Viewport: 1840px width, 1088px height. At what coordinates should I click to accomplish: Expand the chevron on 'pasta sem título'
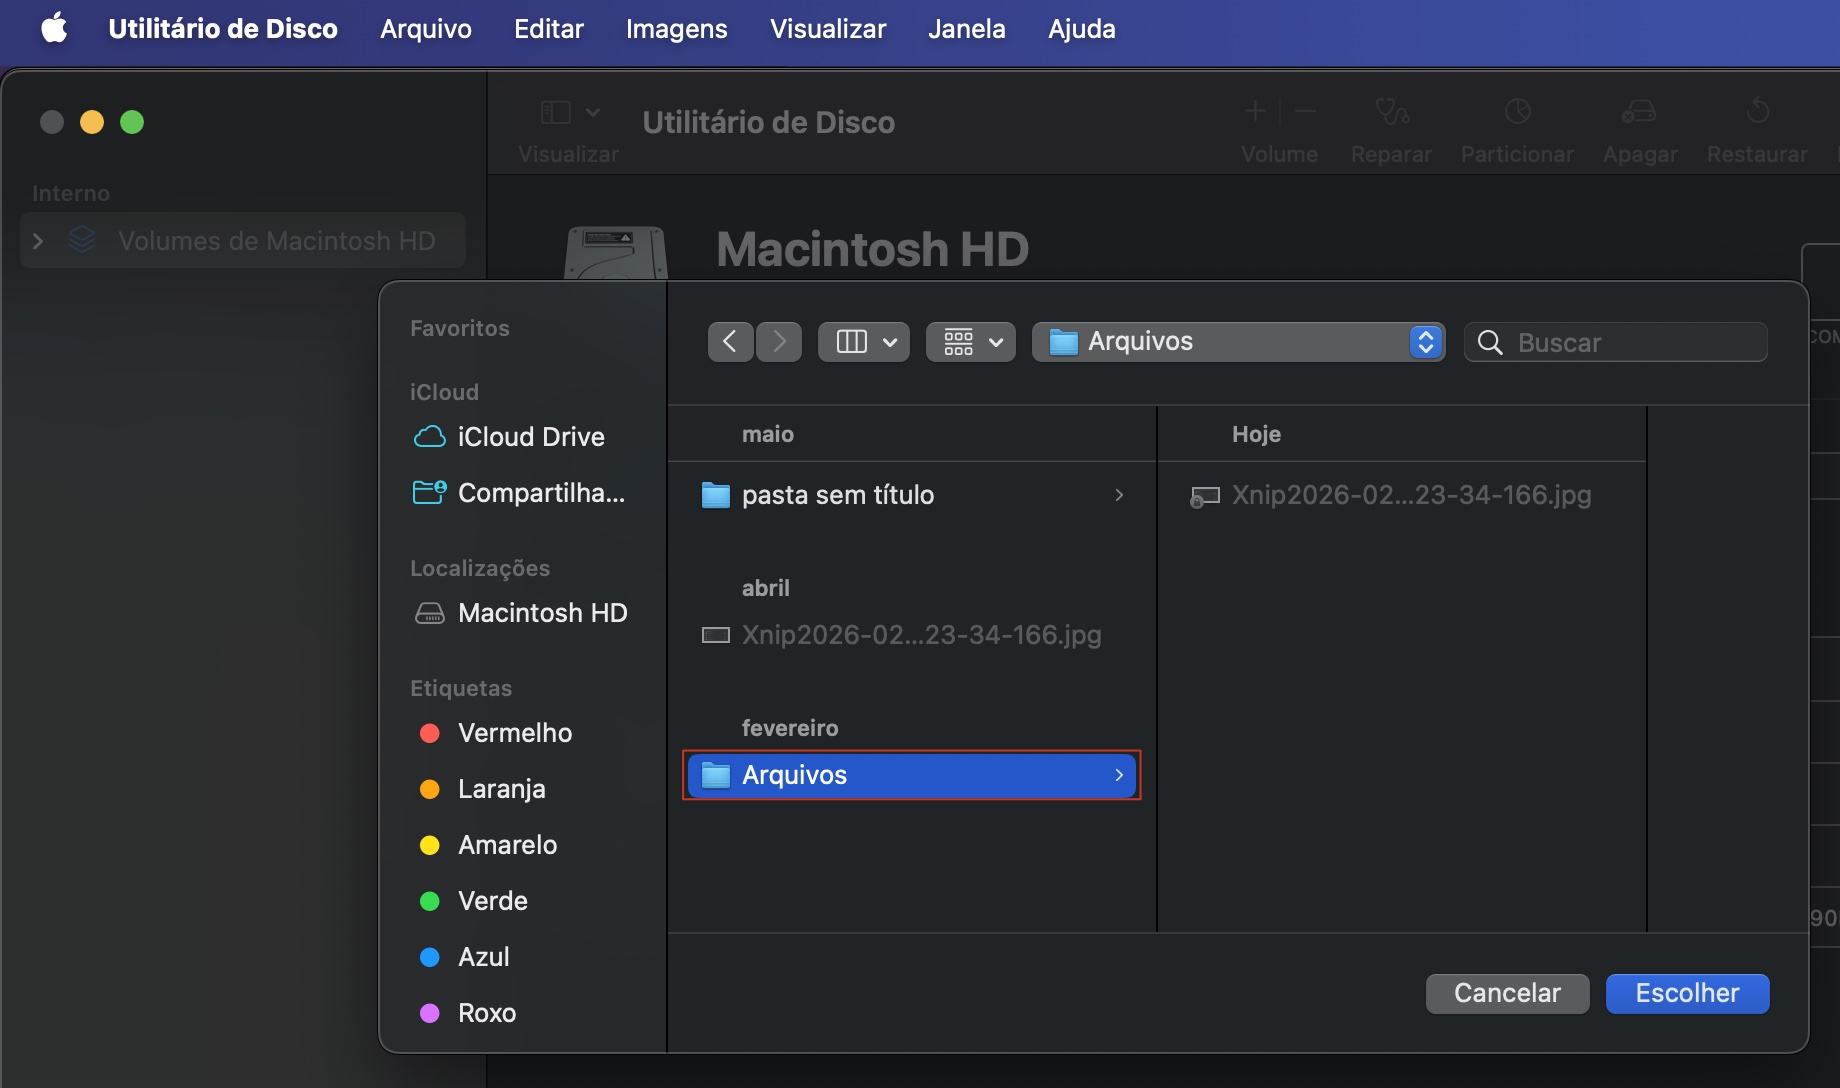[x=1119, y=495]
